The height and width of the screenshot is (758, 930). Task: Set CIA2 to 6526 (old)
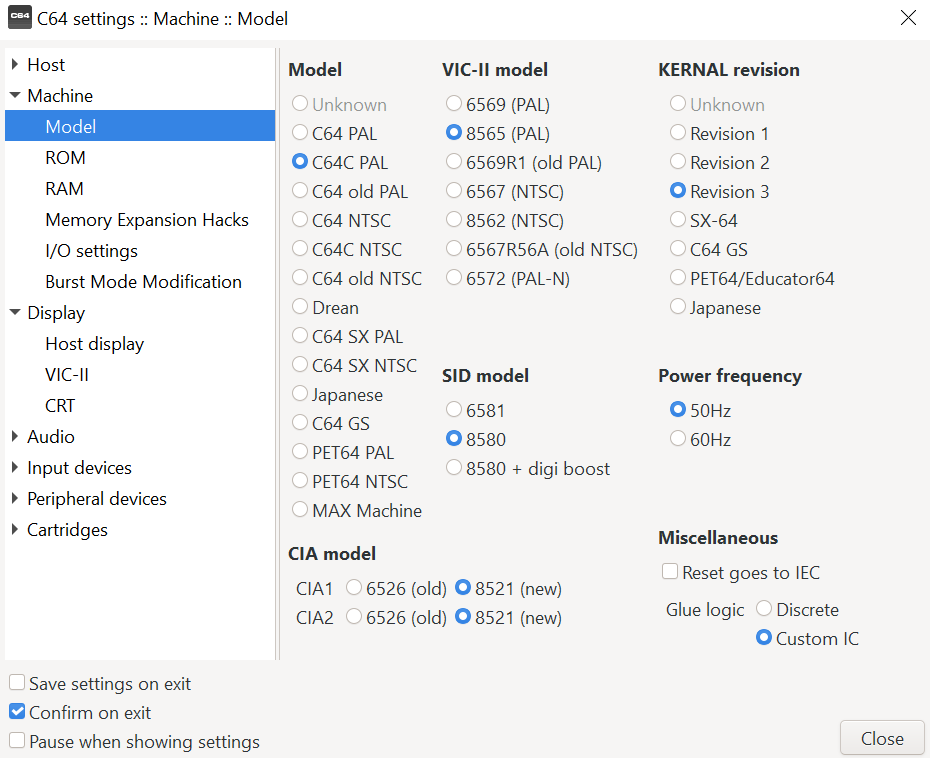tap(396, 617)
